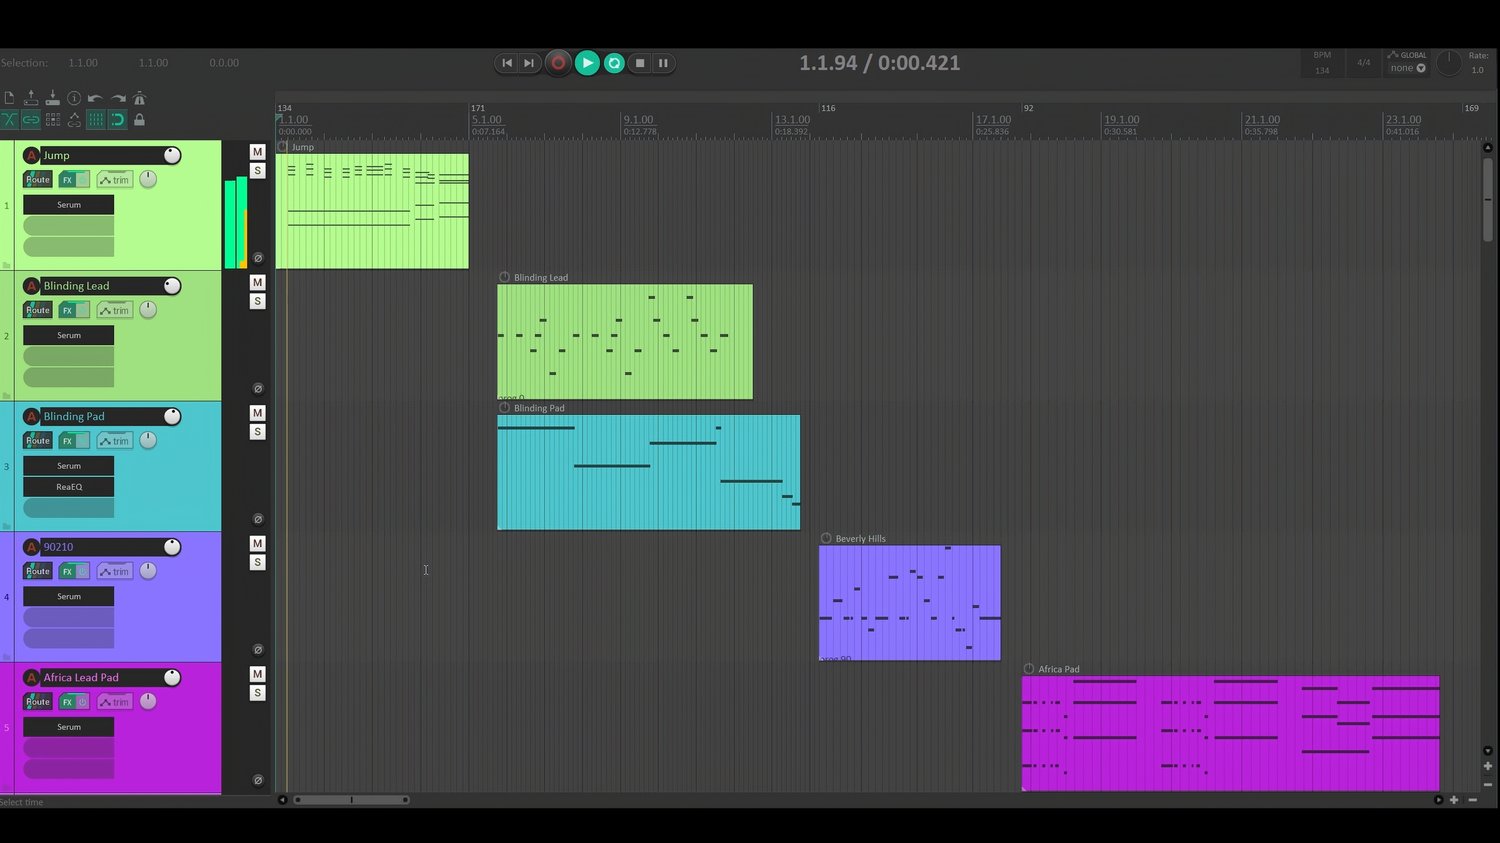Open Route for the Blinding Pad track
The width and height of the screenshot is (1500, 843).
click(38, 441)
